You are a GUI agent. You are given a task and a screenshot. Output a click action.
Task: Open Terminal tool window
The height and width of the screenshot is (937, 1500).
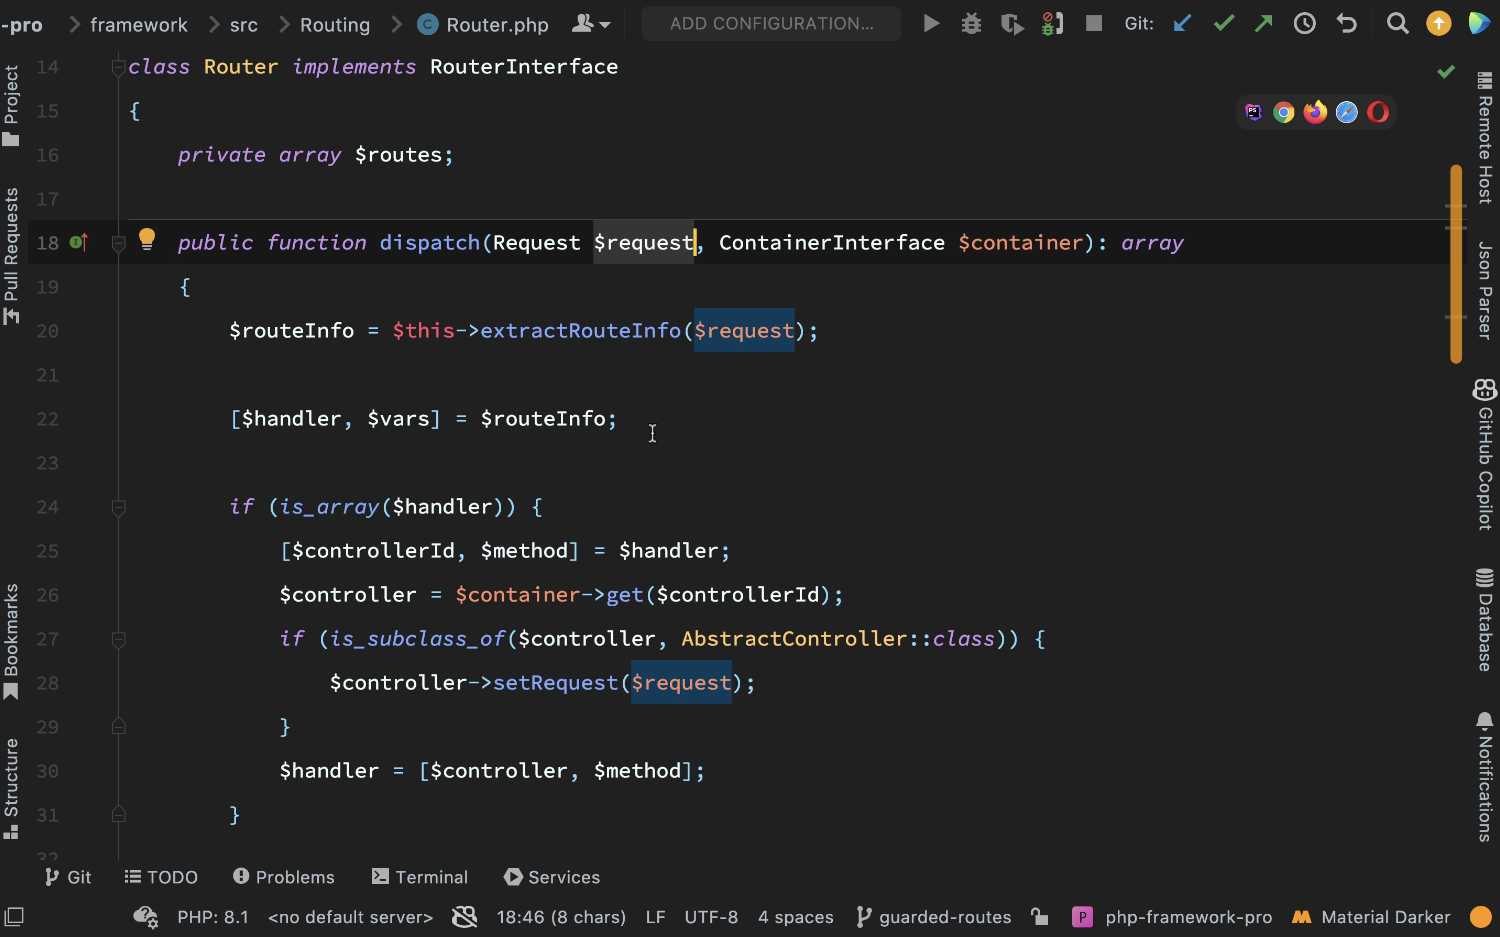coord(420,877)
